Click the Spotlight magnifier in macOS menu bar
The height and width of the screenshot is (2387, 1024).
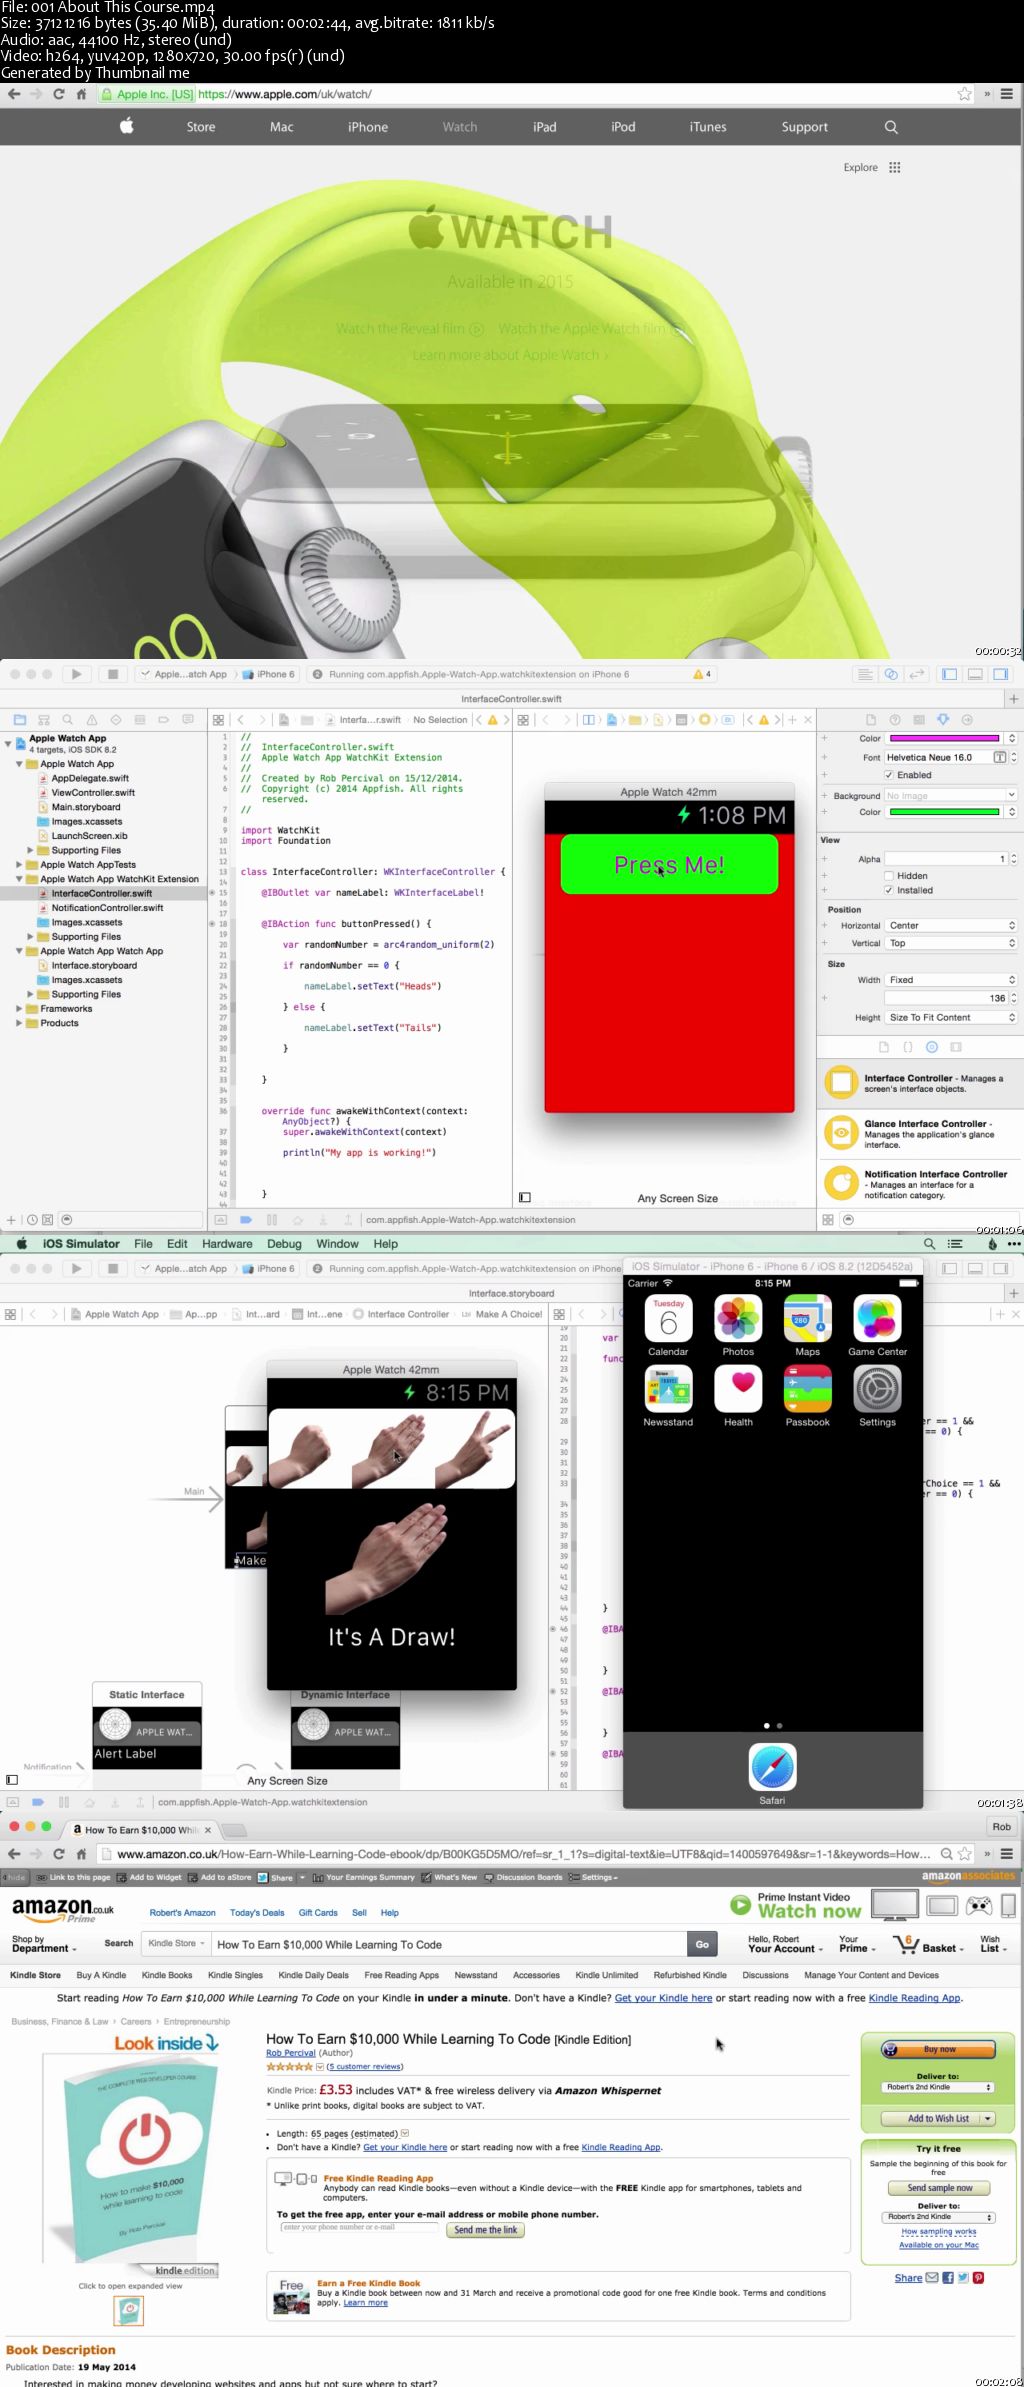(x=929, y=1244)
